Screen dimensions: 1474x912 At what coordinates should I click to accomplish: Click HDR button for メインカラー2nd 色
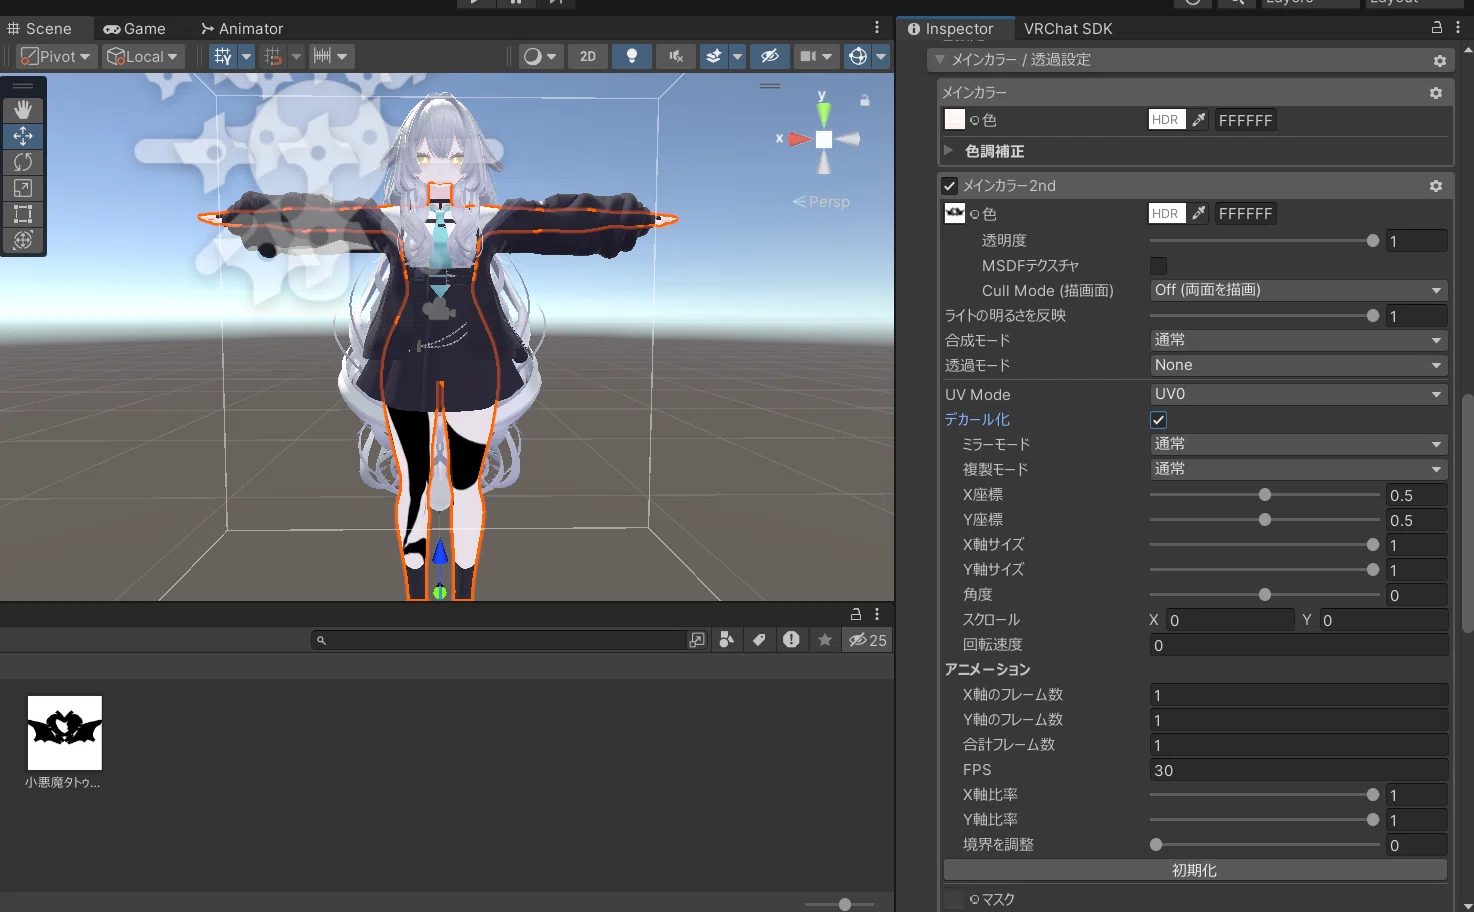point(1165,213)
